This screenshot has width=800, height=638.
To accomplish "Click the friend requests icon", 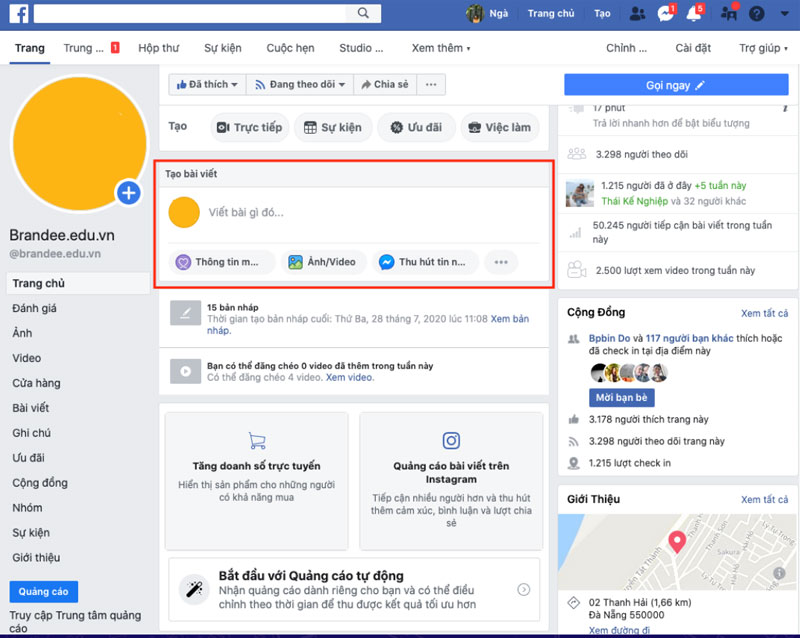I will click(637, 14).
